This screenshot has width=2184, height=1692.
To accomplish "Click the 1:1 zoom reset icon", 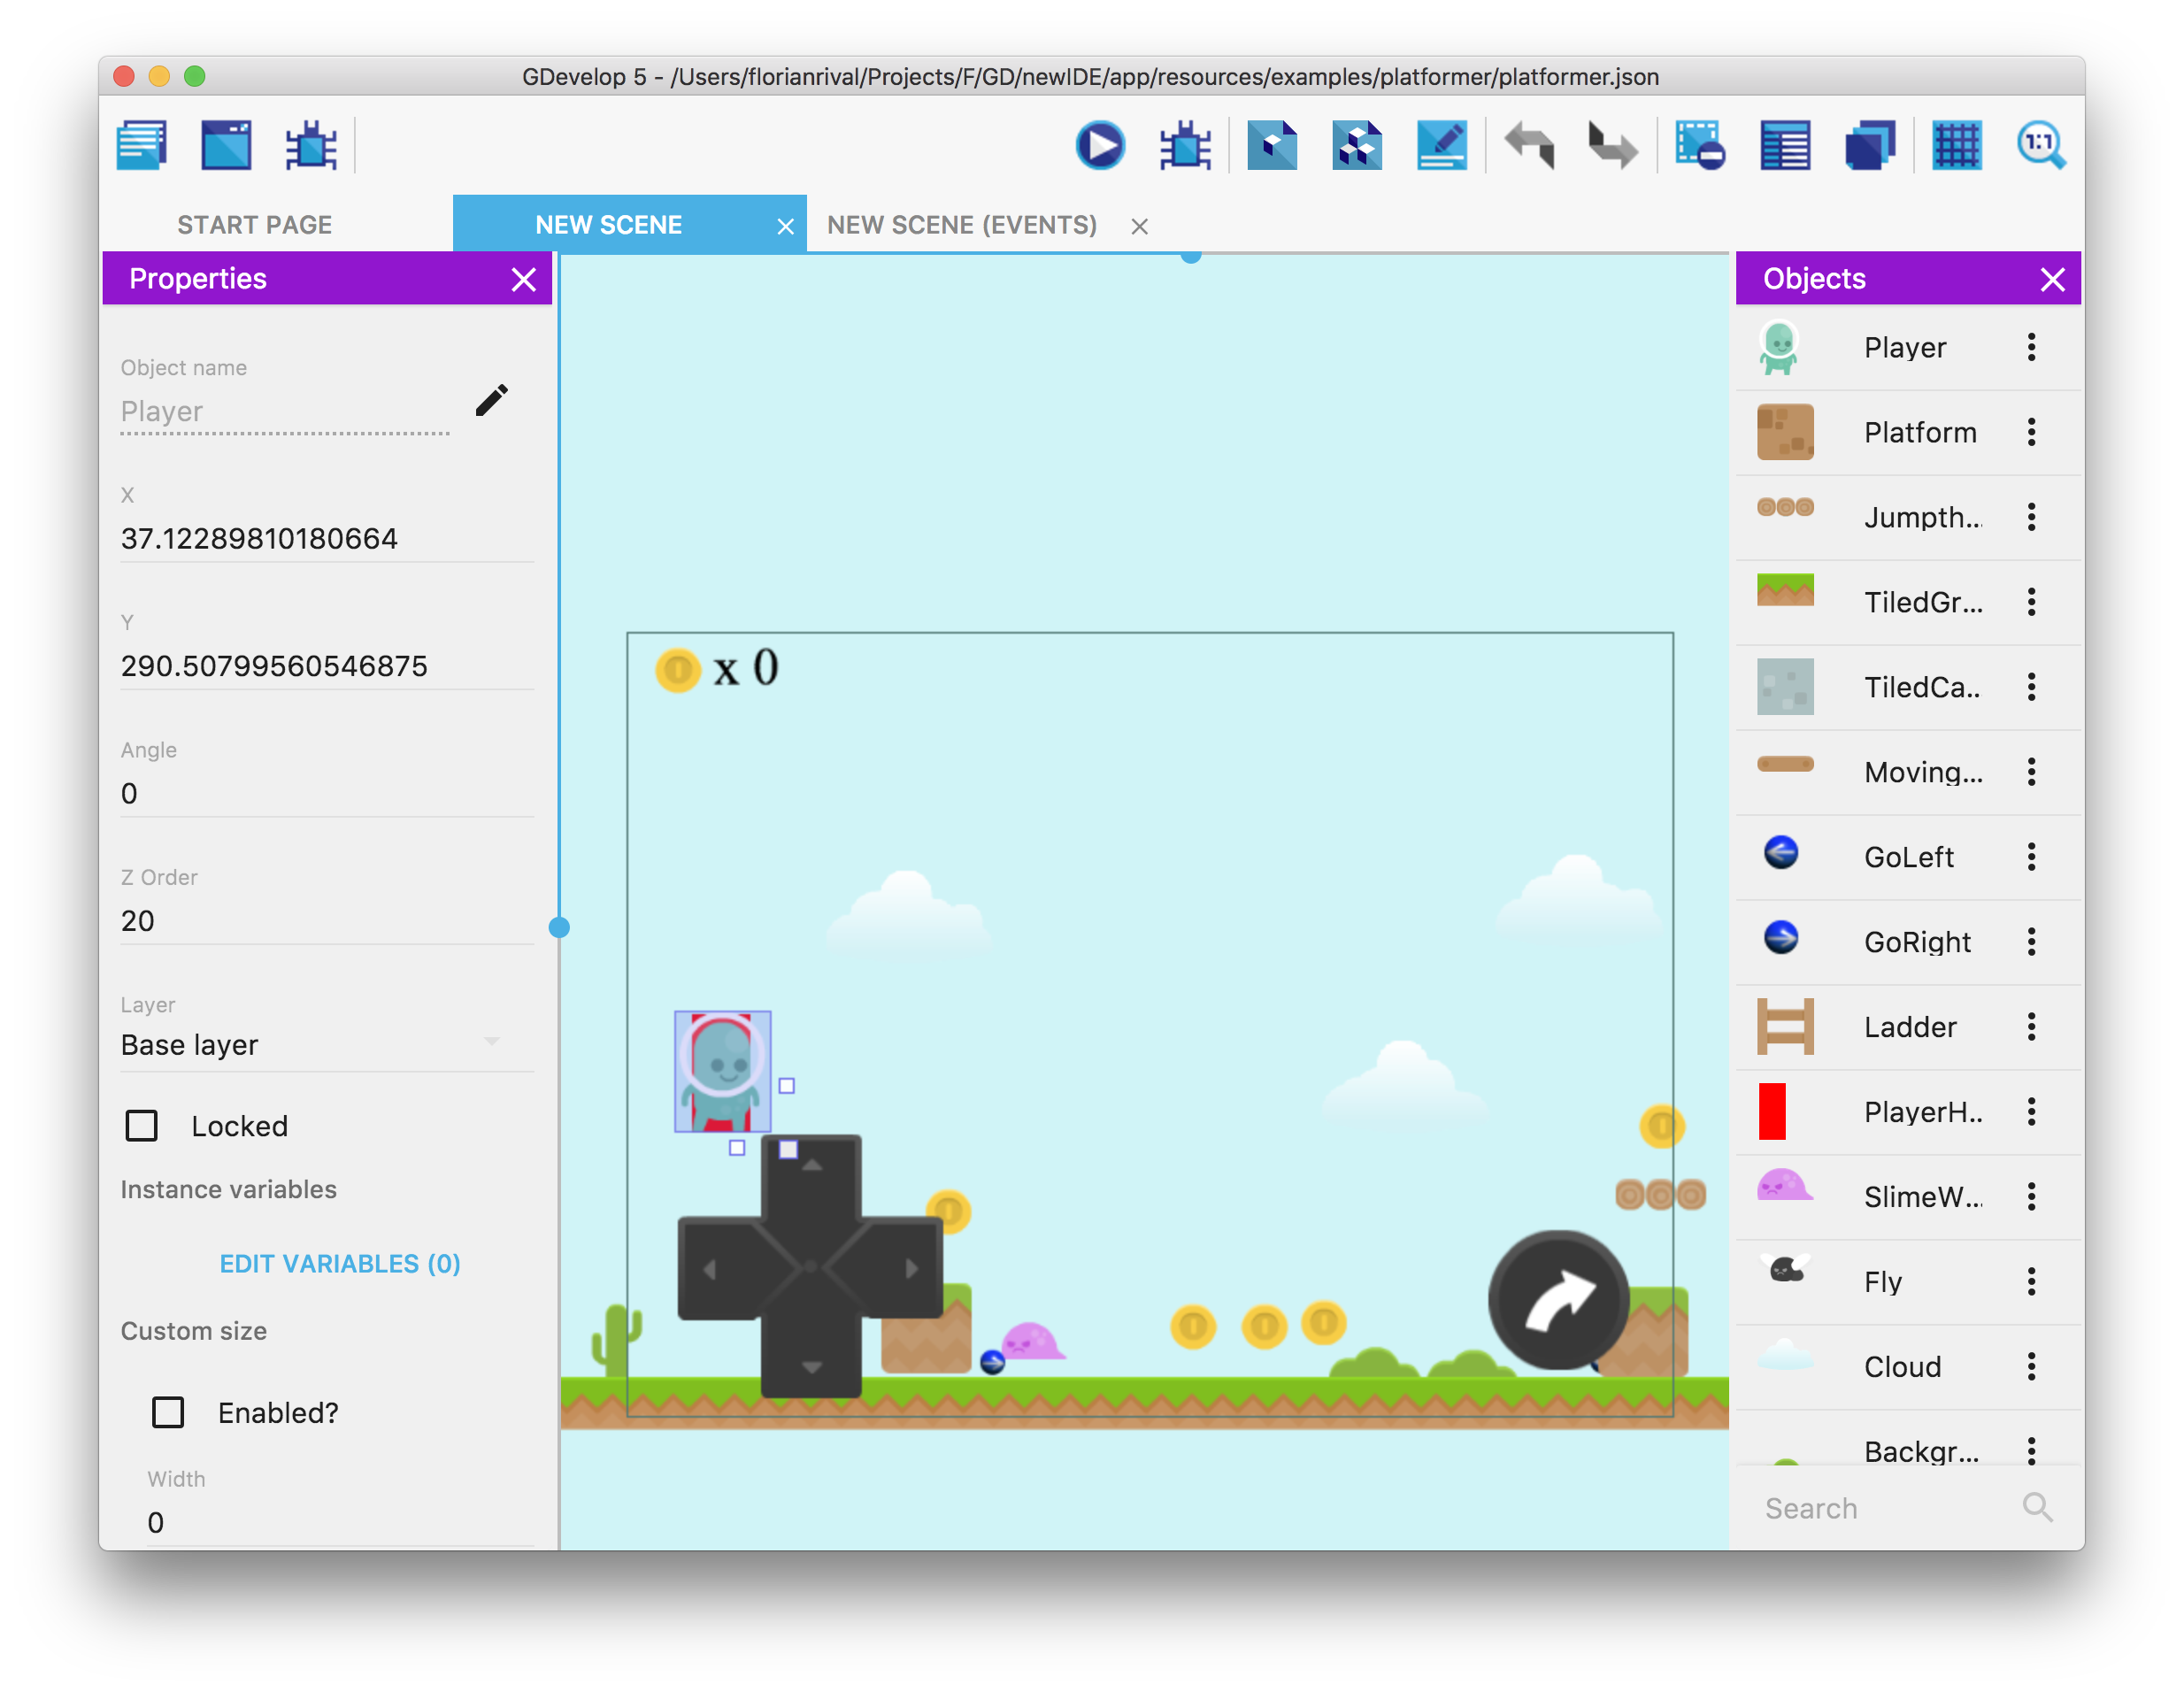I will point(2039,146).
